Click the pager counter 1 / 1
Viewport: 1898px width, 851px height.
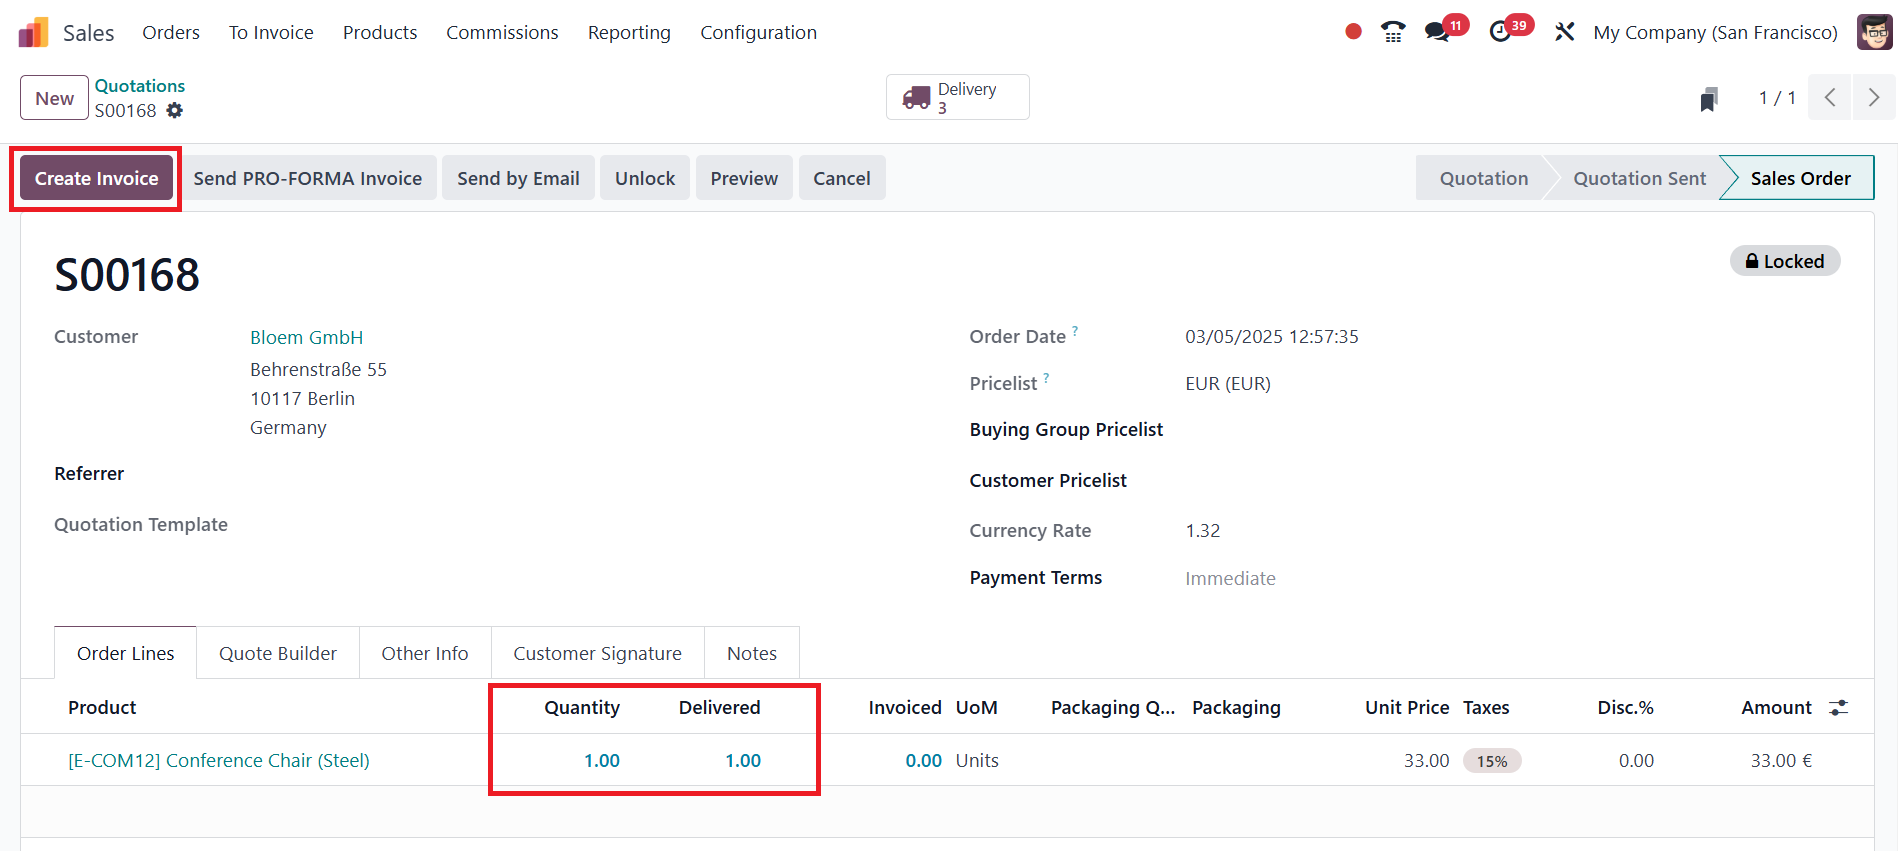tap(1777, 98)
